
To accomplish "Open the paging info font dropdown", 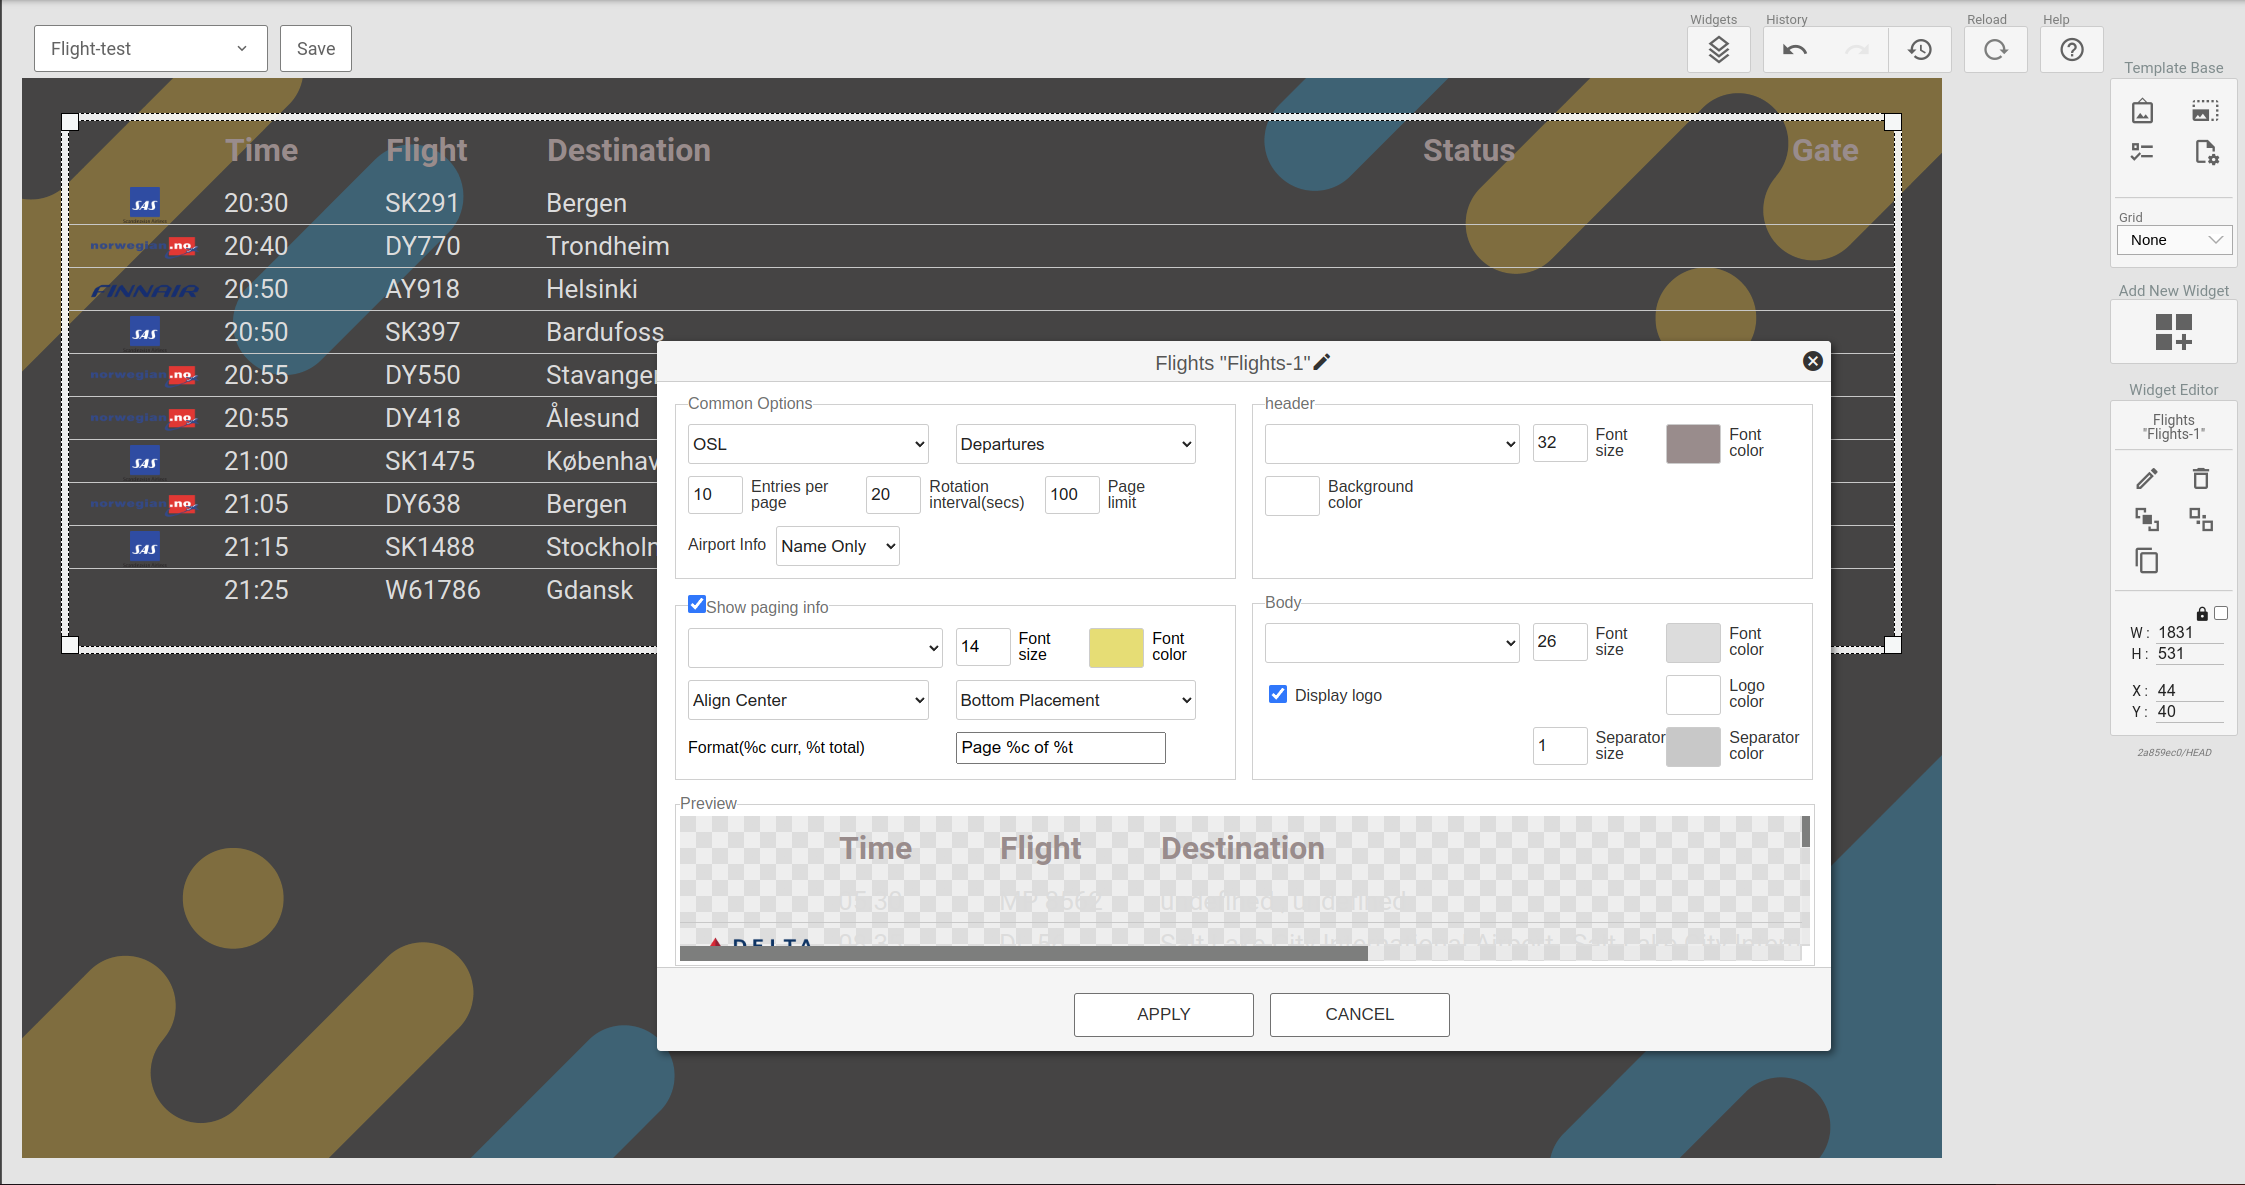I will 815,648.
